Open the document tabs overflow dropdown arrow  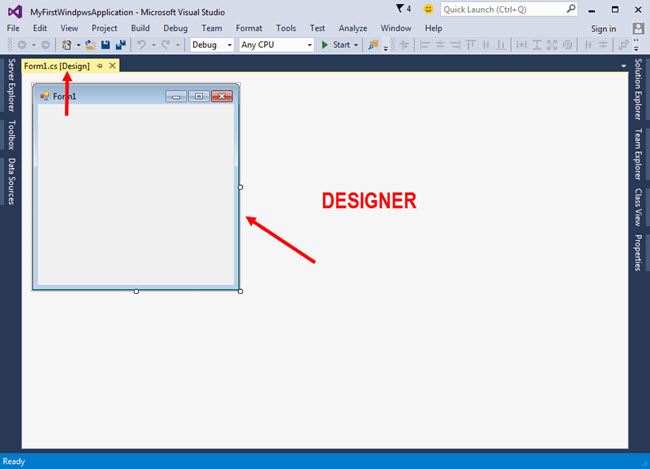tap(623, 66)
